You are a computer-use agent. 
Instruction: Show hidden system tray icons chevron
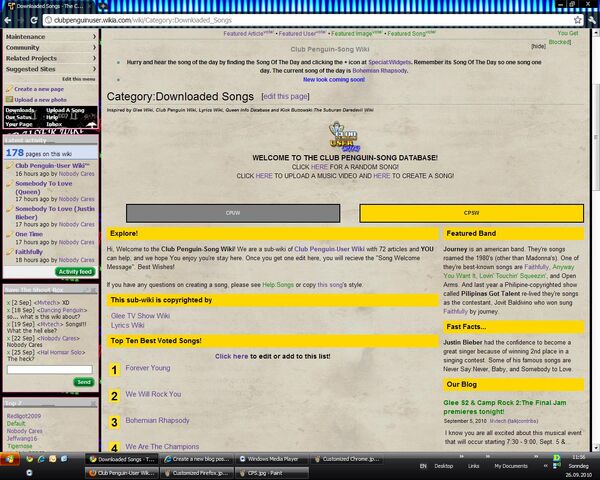pos(545,466)
